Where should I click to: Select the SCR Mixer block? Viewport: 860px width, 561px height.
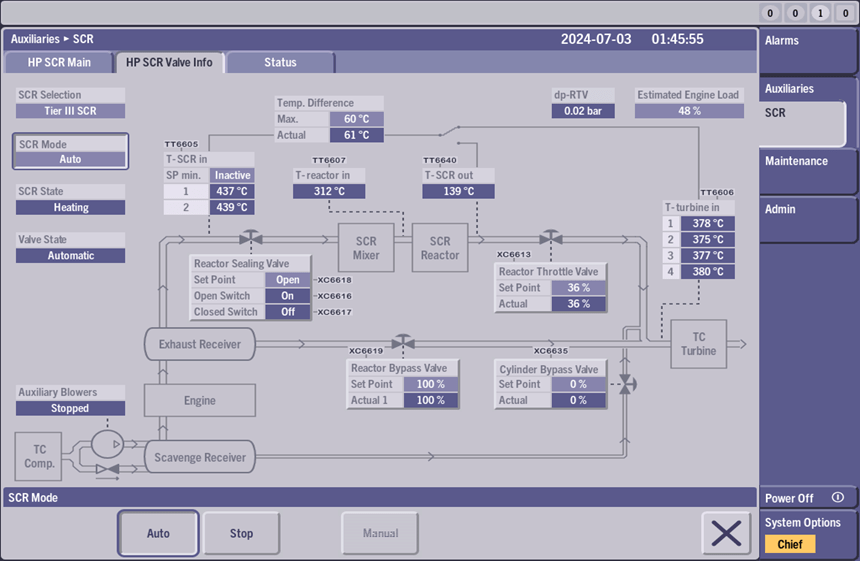point(366,248)
